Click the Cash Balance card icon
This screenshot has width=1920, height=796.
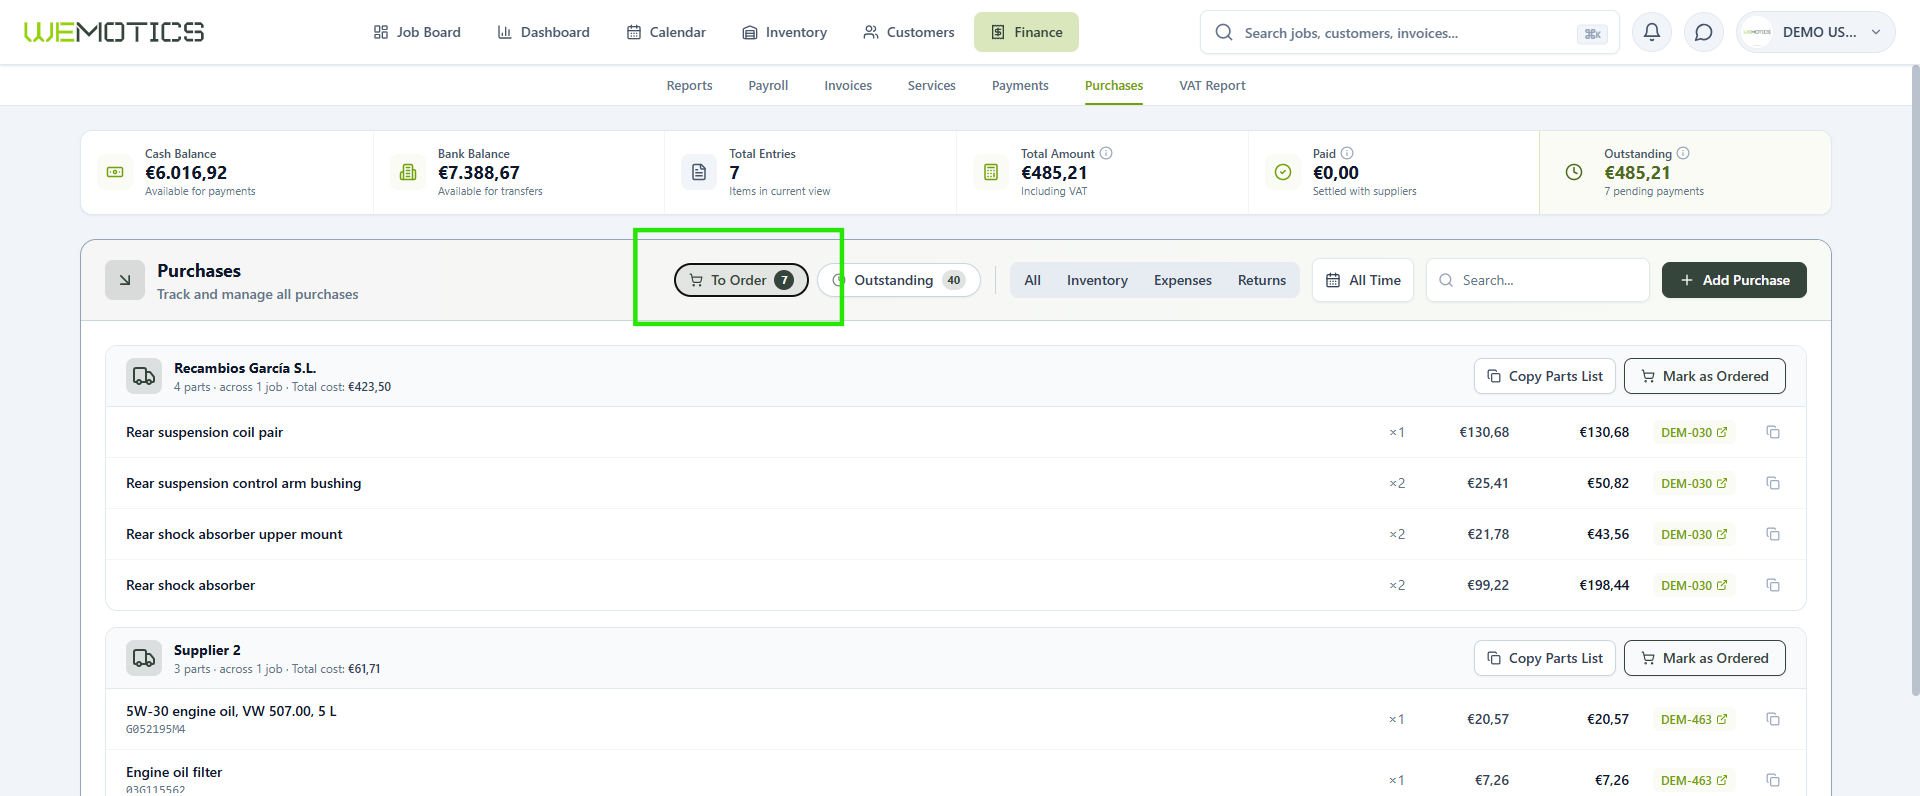(115, 172)
